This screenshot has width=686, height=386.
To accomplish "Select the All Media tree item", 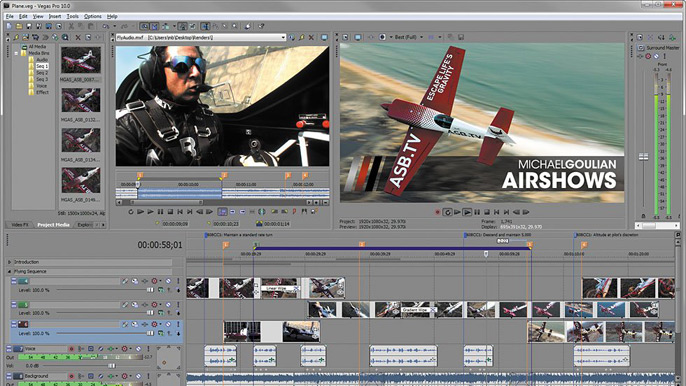I will coord(37,46).
